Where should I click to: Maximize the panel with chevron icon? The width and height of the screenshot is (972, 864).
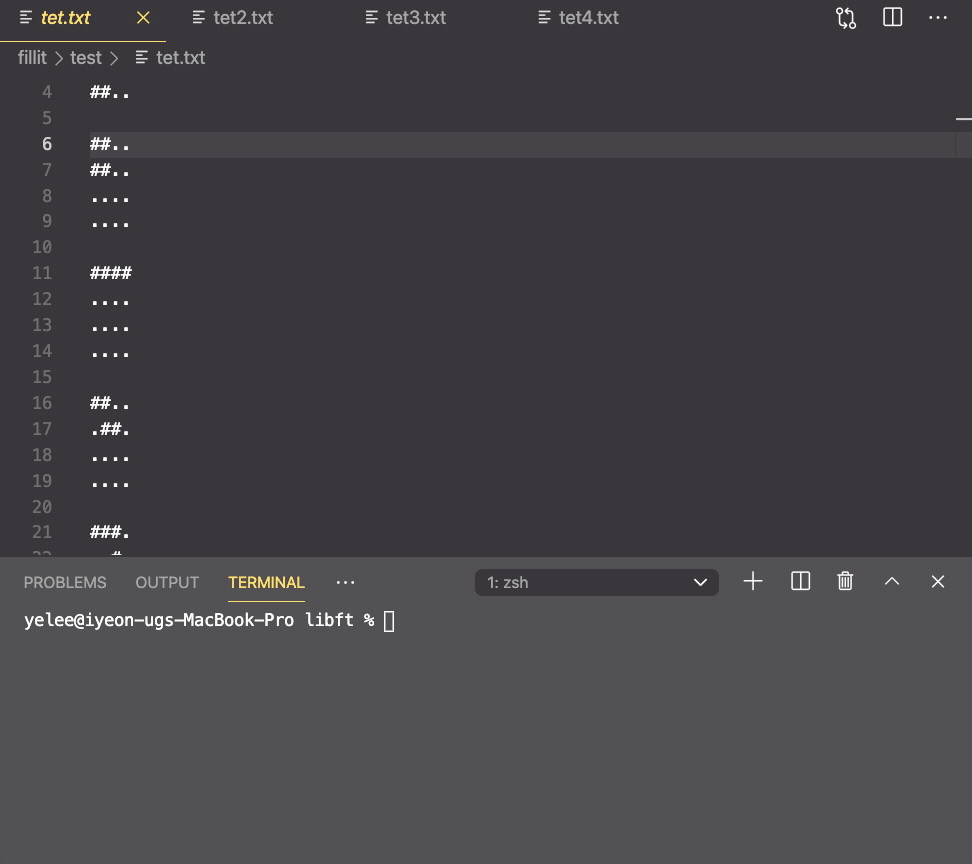click(891, 581)
